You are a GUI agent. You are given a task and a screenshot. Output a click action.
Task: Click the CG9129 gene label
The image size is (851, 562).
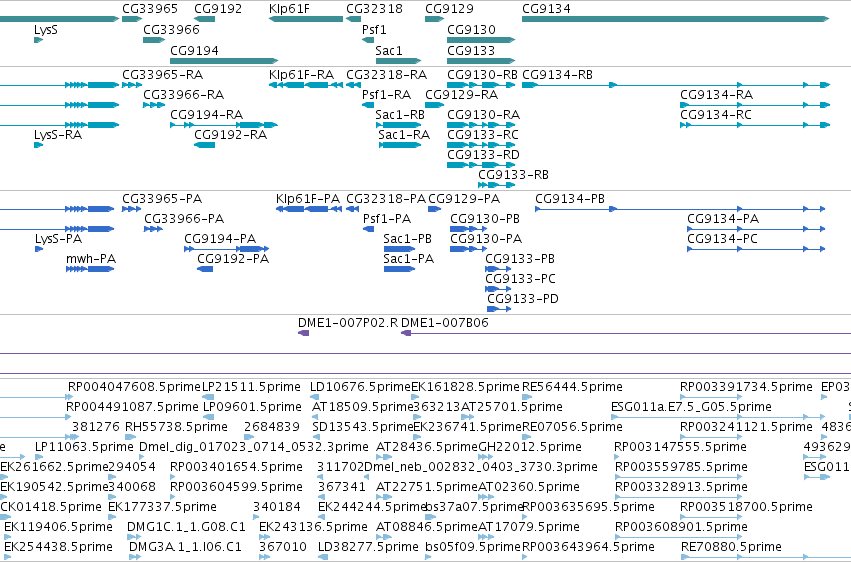449,9
